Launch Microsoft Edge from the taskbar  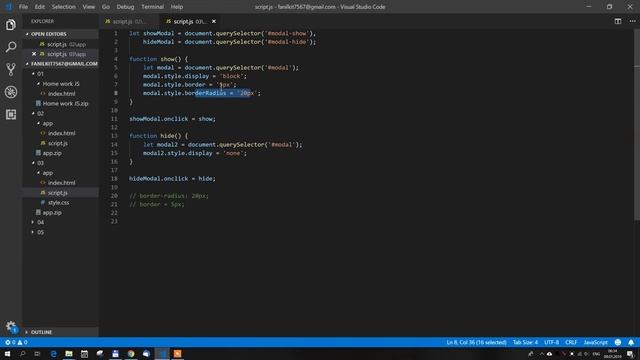(53, 353)
